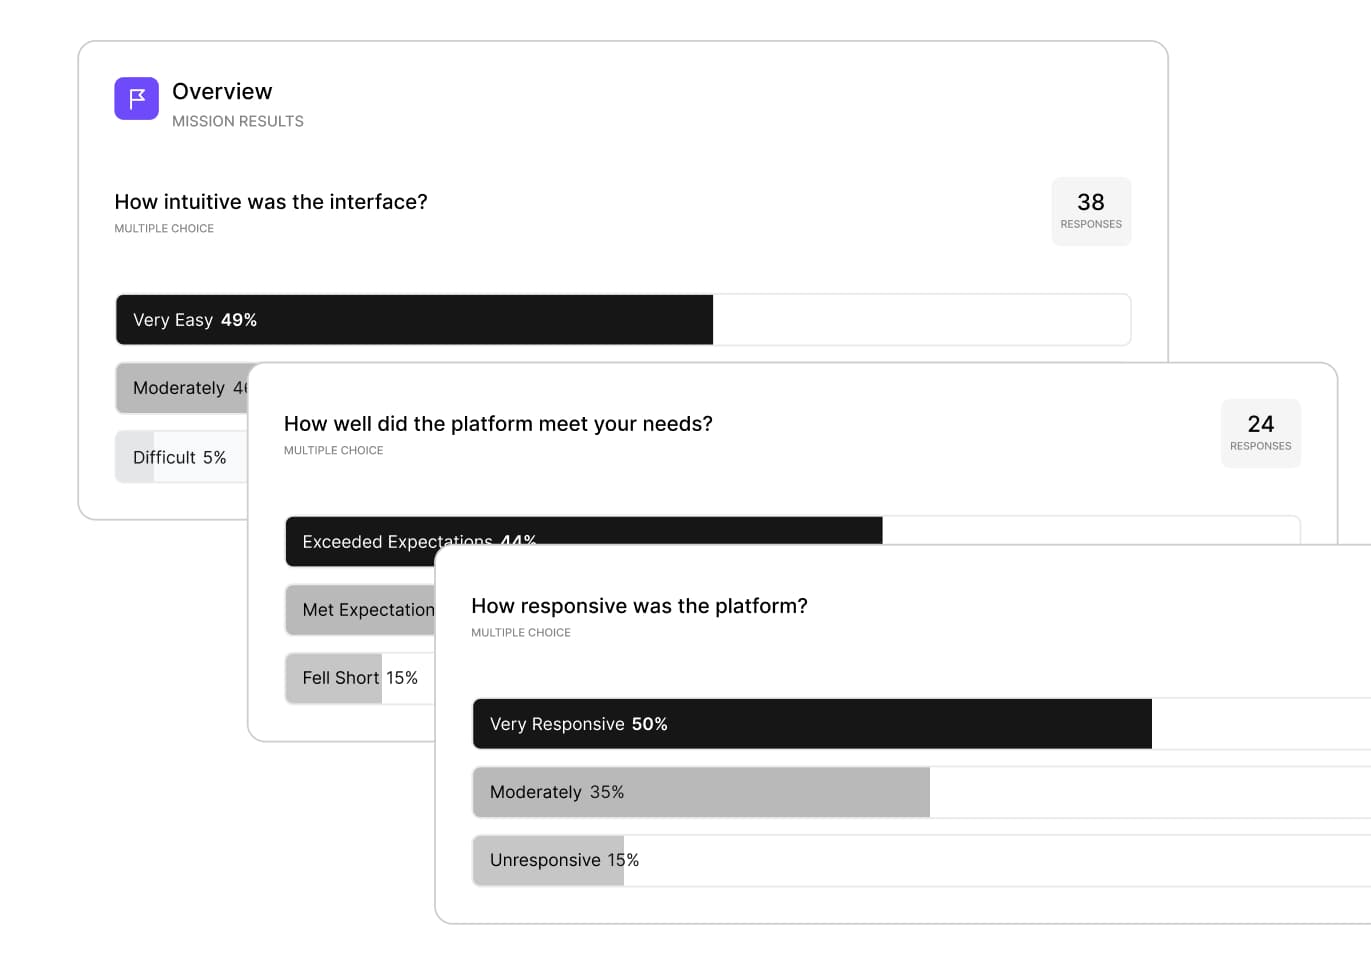Click "How responsive was the platform?" question

(x=639, y=606)
